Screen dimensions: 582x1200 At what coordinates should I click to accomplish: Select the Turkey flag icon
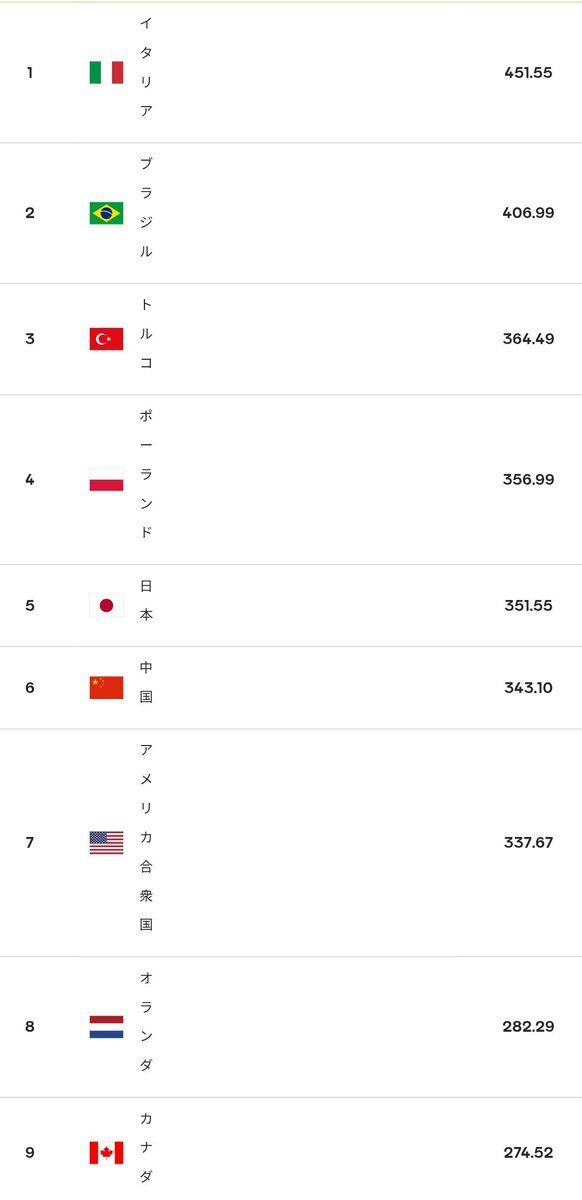[106, 339]
